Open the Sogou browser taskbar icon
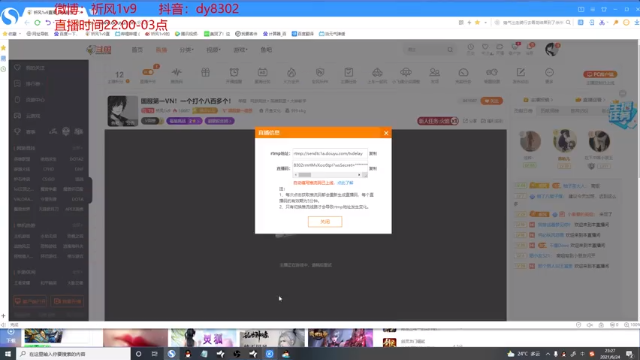640x360 pixels. click(x=171, y=354)
